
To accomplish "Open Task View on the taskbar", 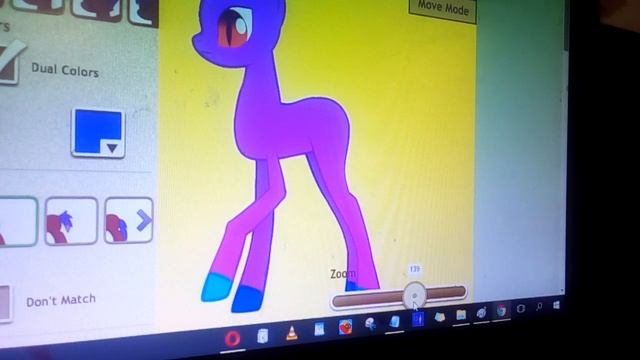I will 520,309.
